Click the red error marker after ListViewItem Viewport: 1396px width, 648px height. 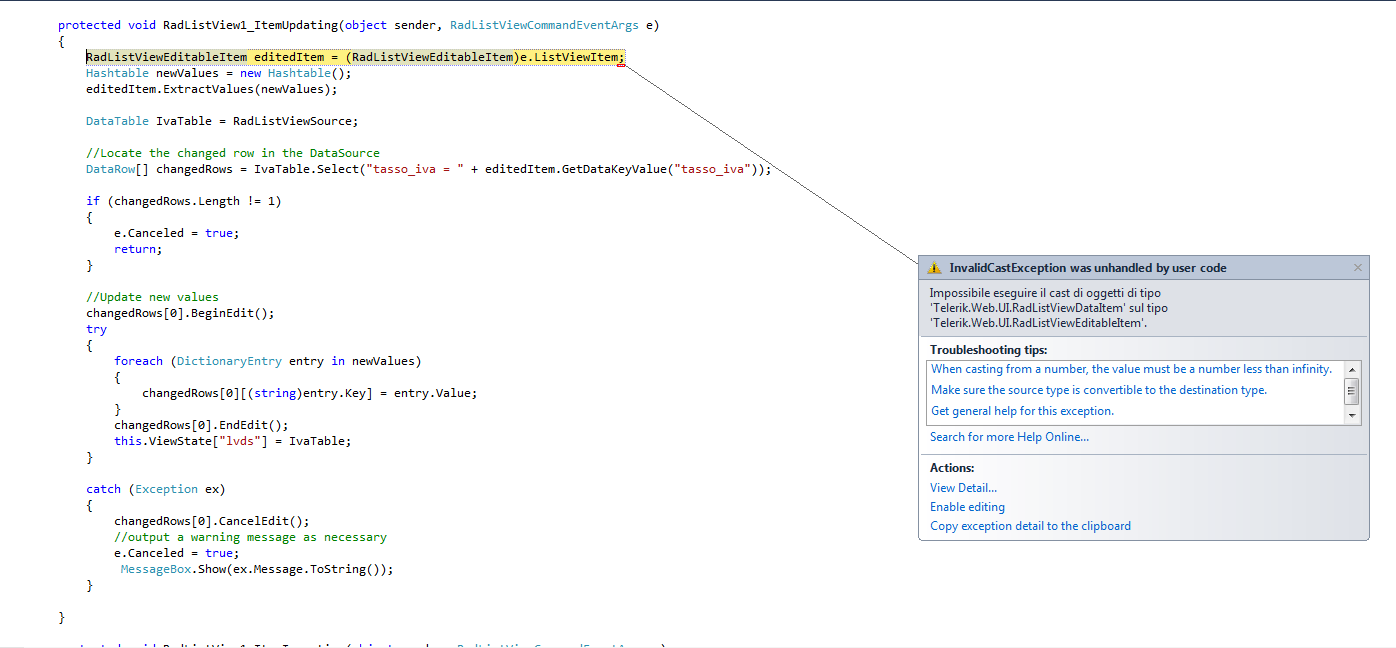622,63
